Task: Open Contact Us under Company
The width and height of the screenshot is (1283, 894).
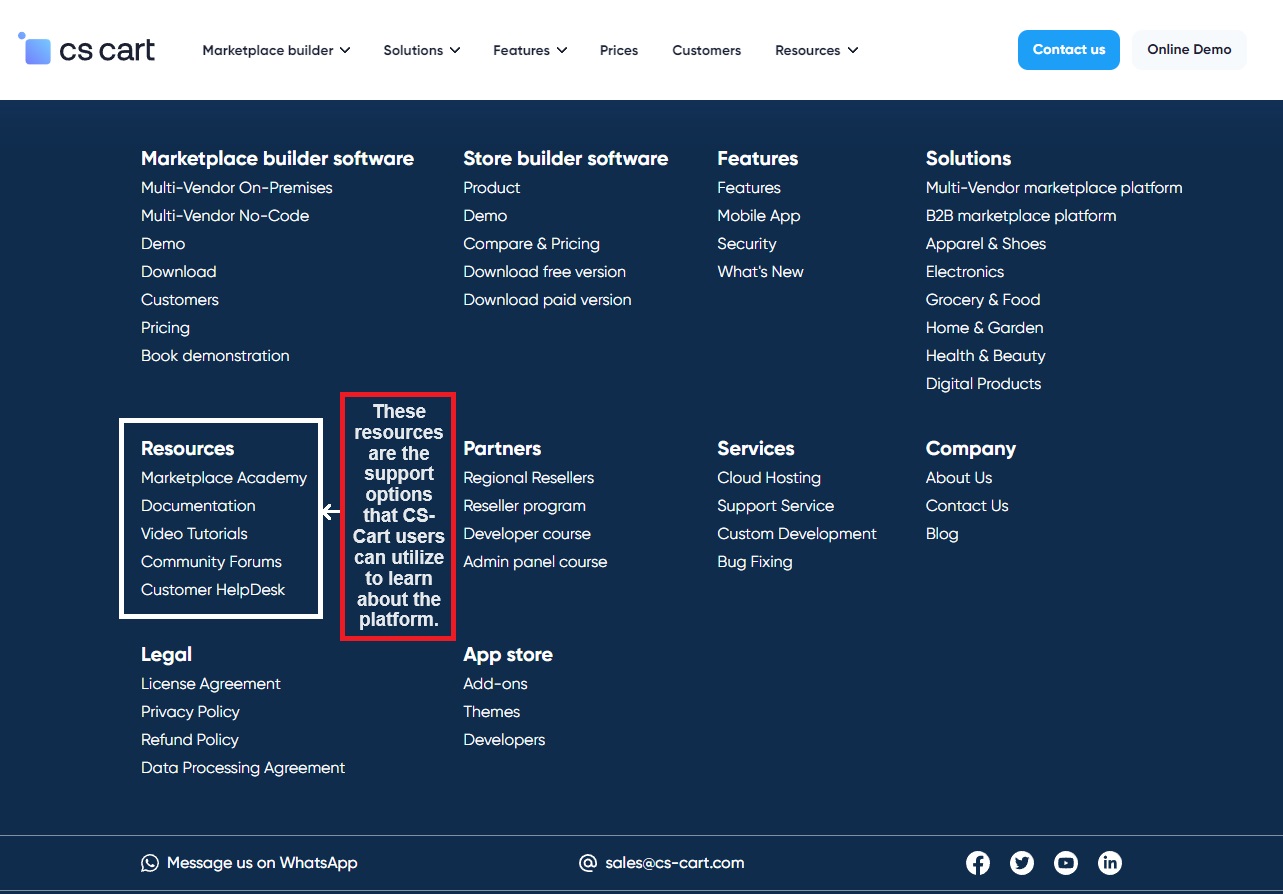Action: [967, 506]
